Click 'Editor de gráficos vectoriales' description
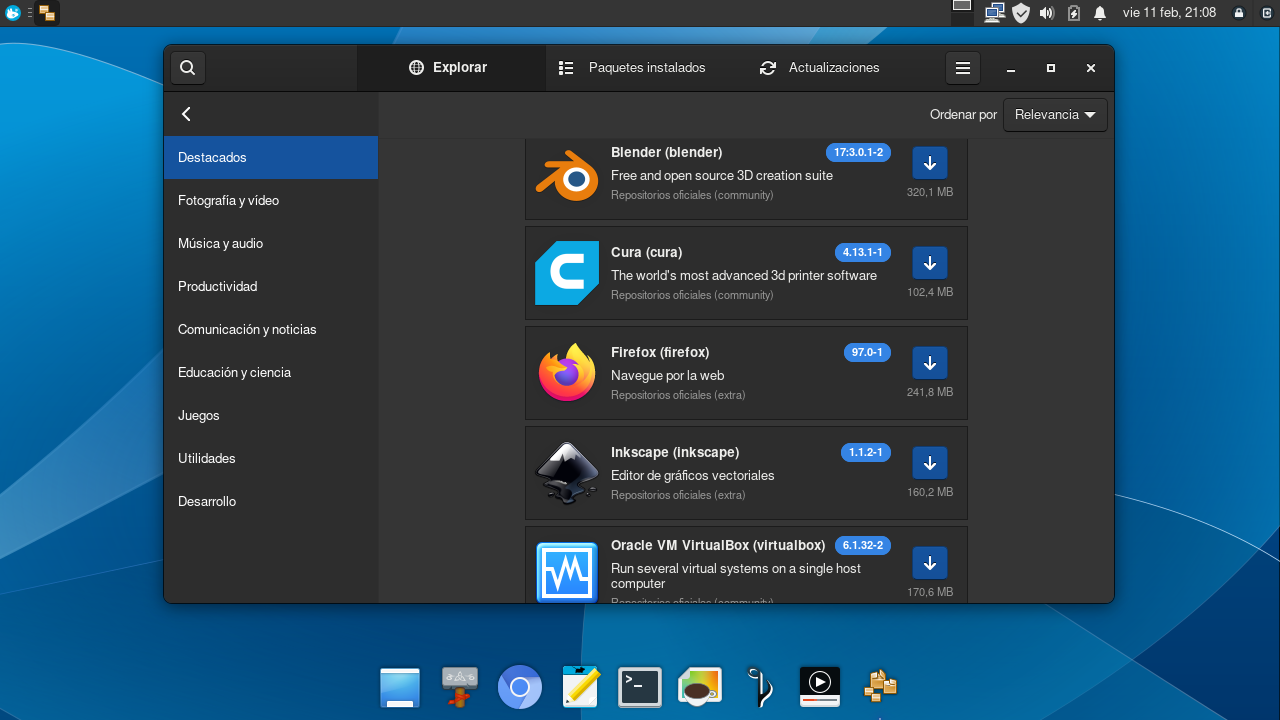Viewport: 1280px width, 720px height. (x=693, y=476)
